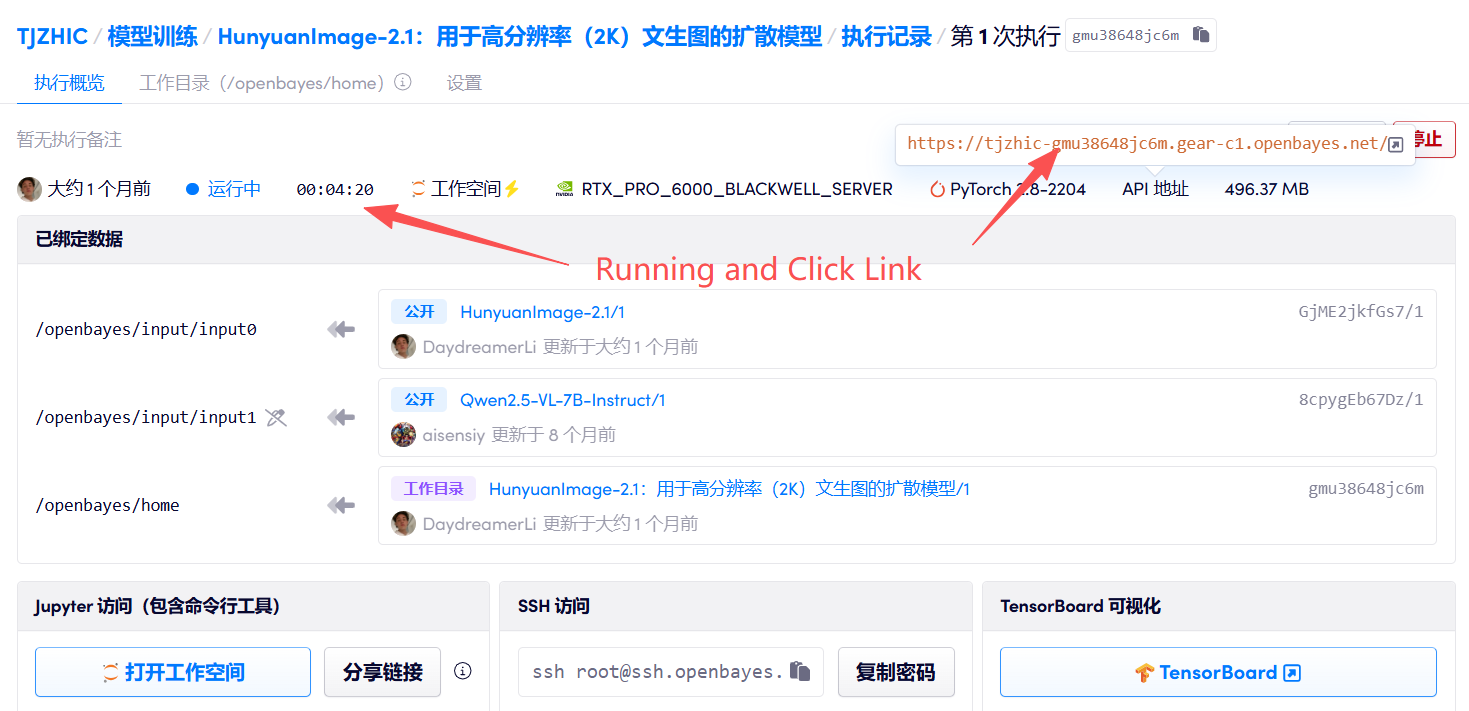Copy the execution ID gmu38648jc6m

point(1201,35)
